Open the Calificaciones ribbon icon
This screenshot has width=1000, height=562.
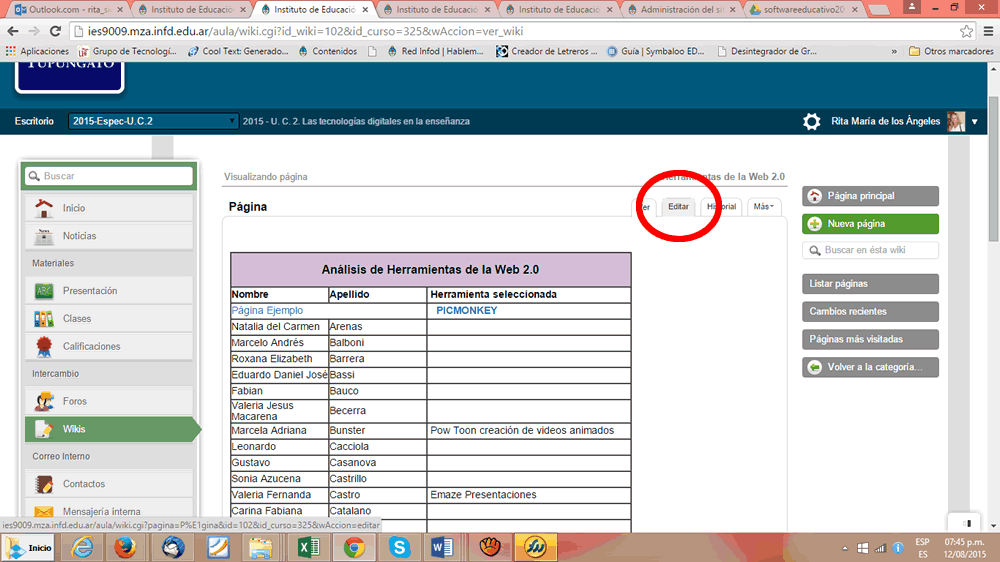[43, 346]
